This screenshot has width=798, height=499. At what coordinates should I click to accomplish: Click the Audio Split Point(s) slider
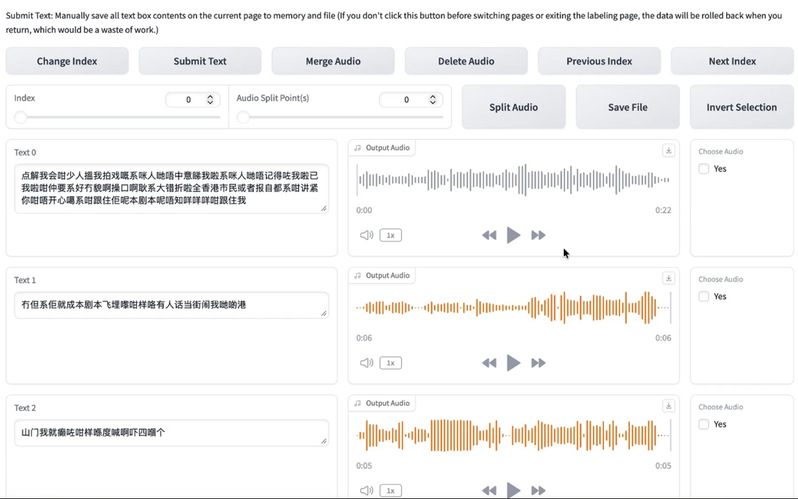click(x=340, y=118)
